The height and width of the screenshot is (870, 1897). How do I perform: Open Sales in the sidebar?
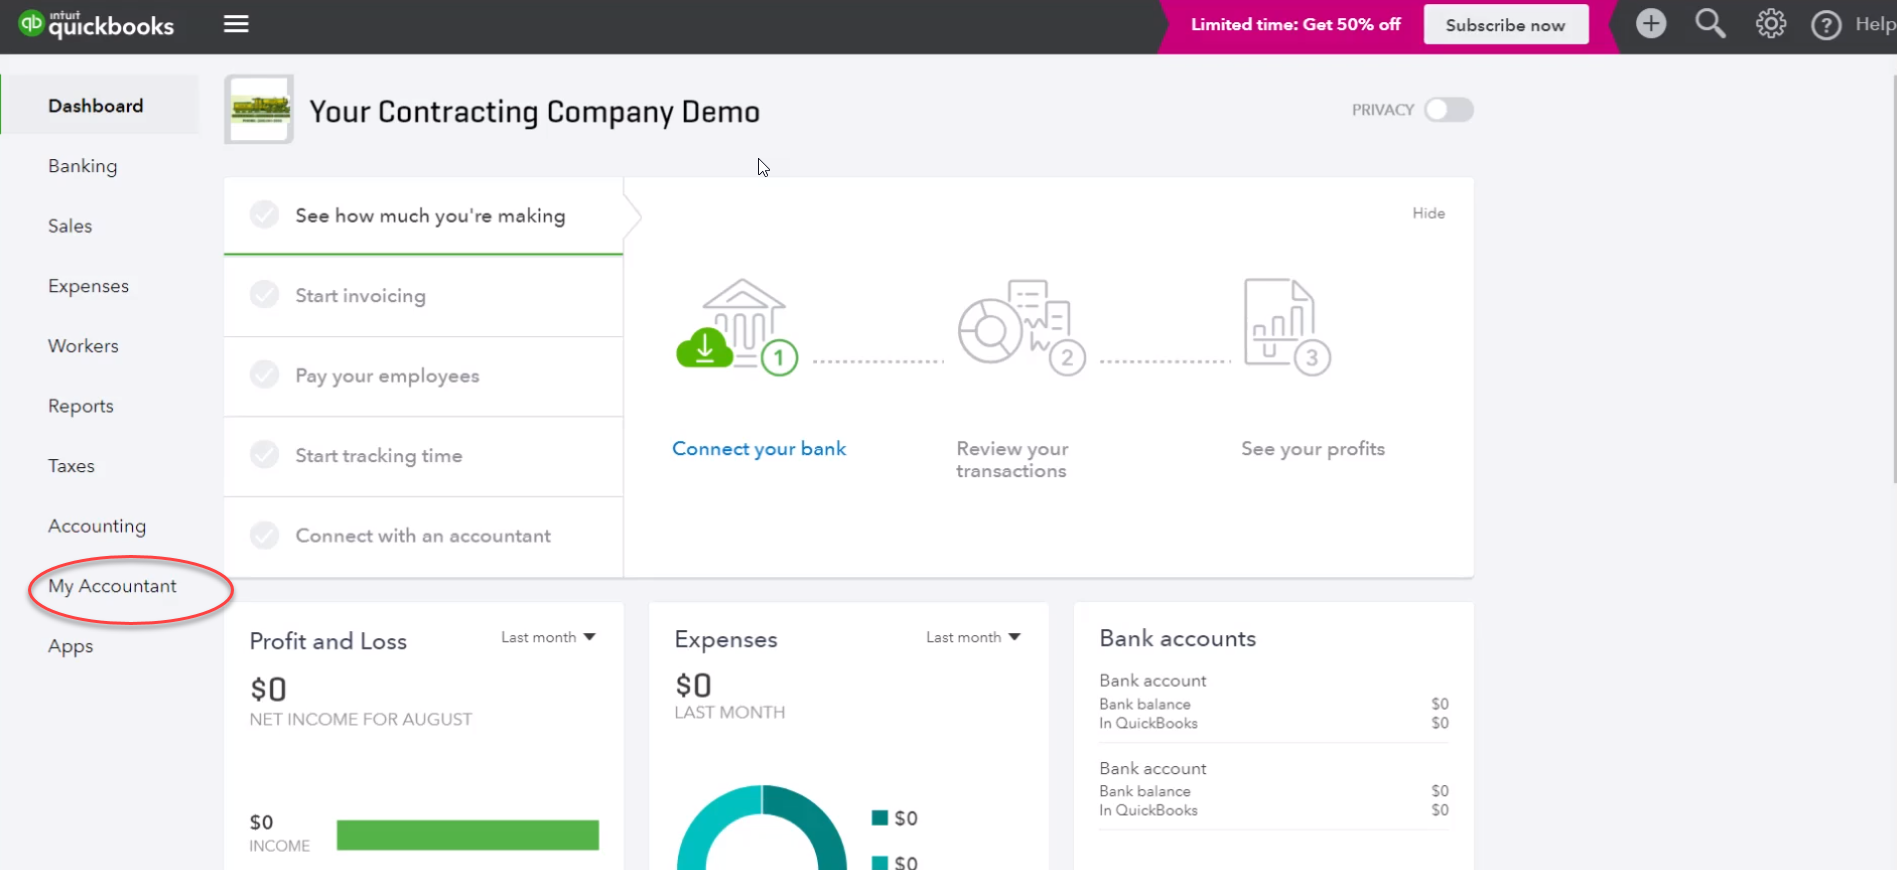click(x=70, y=226)
